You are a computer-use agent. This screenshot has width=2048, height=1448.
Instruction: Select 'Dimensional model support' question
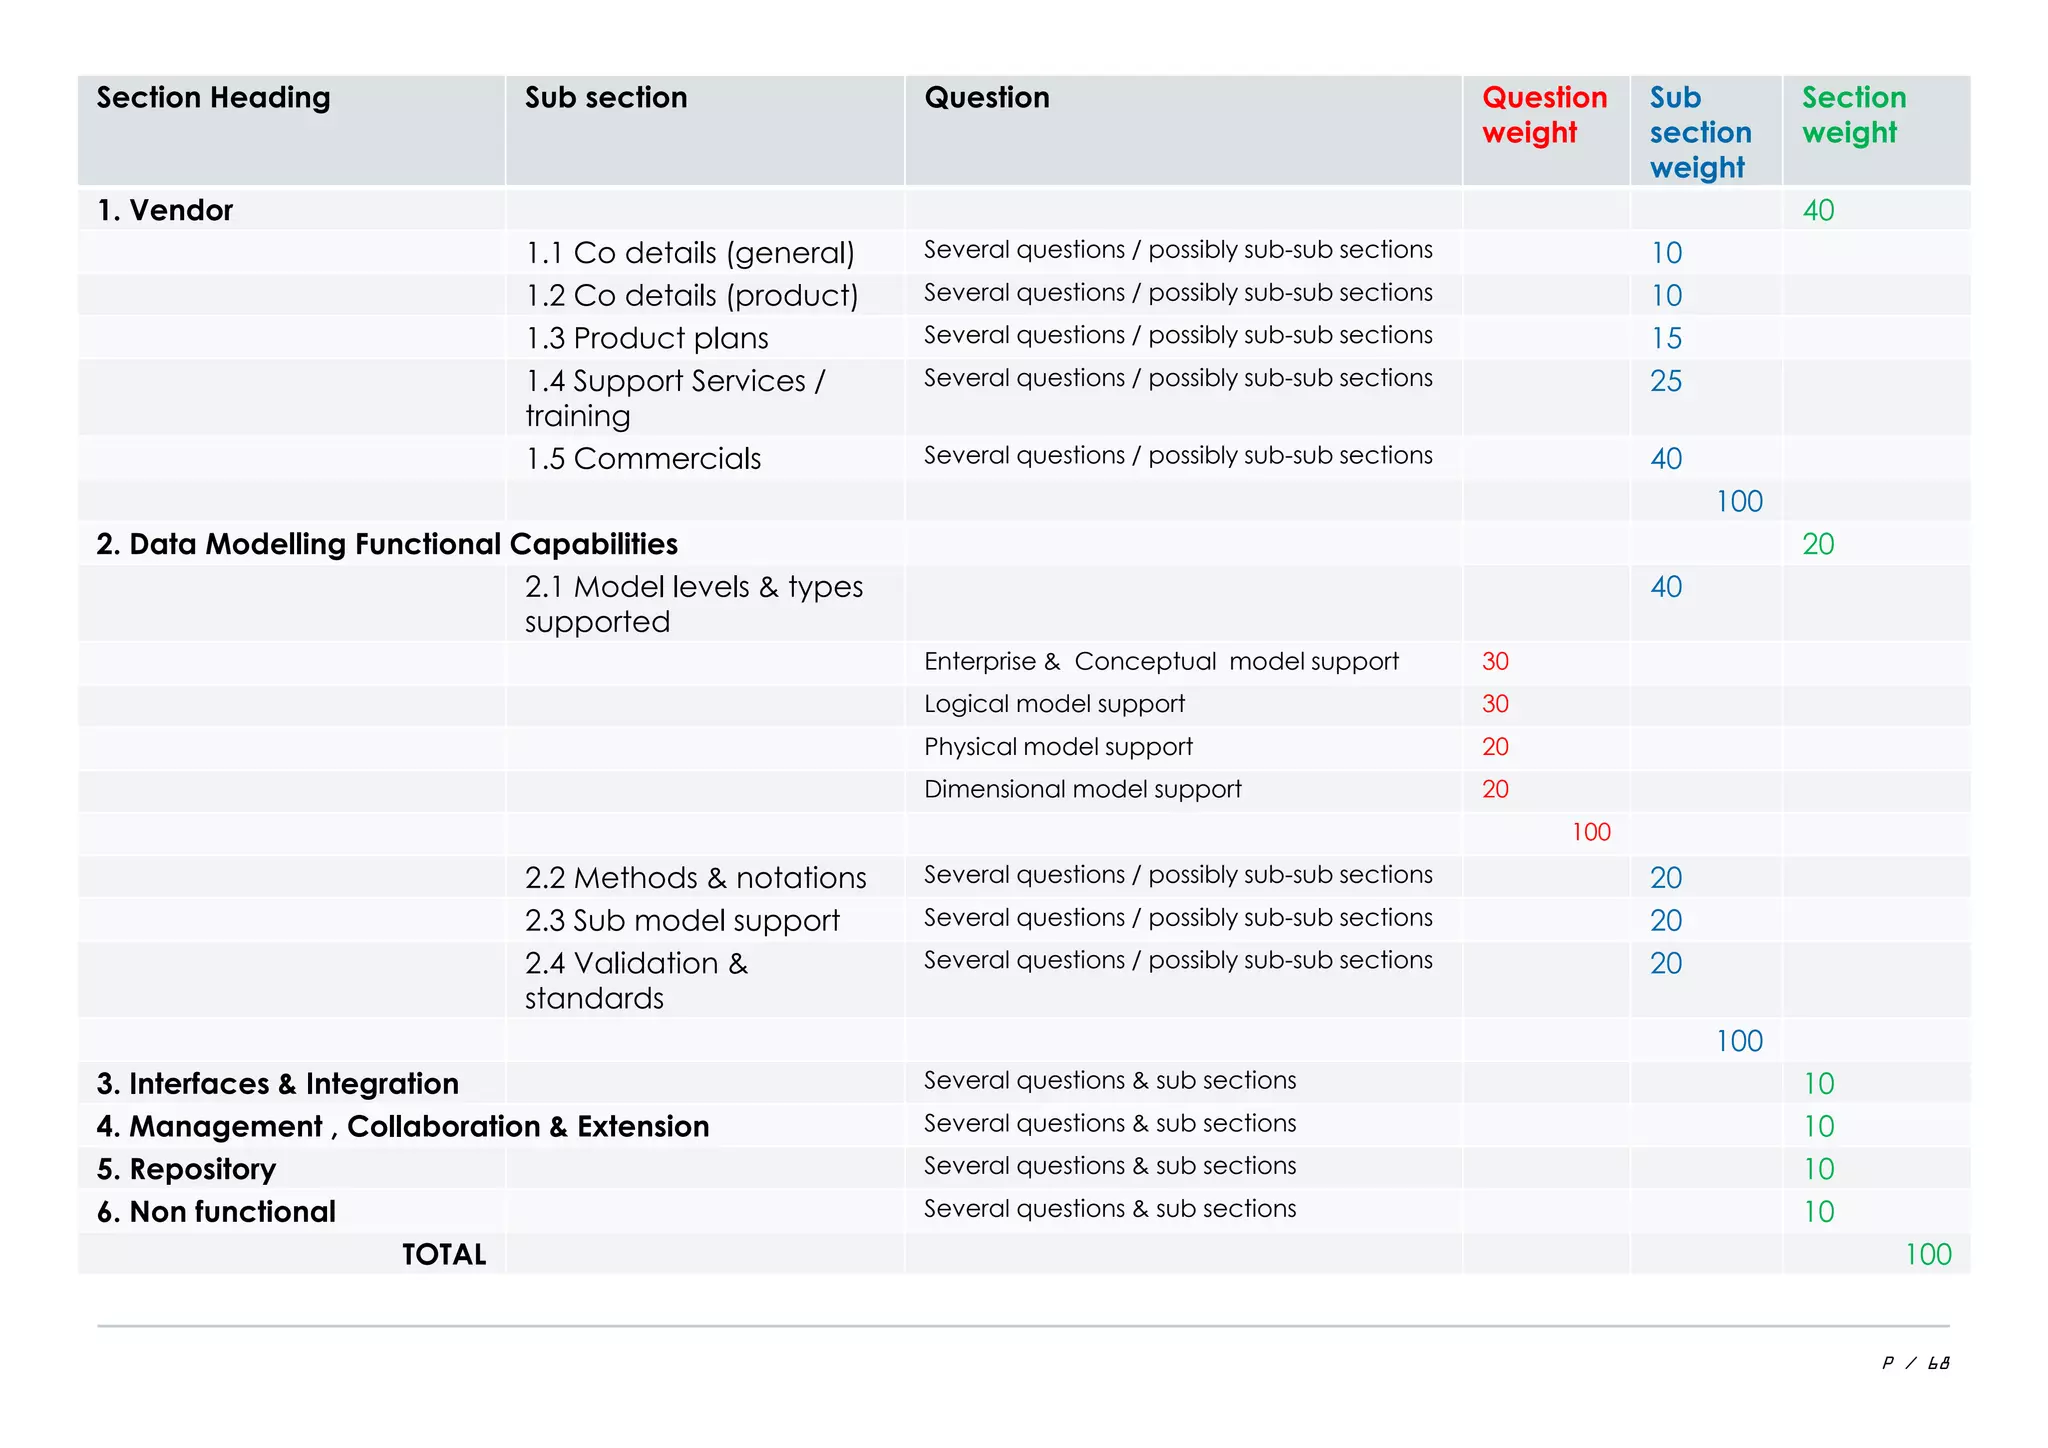[1082, 790]
